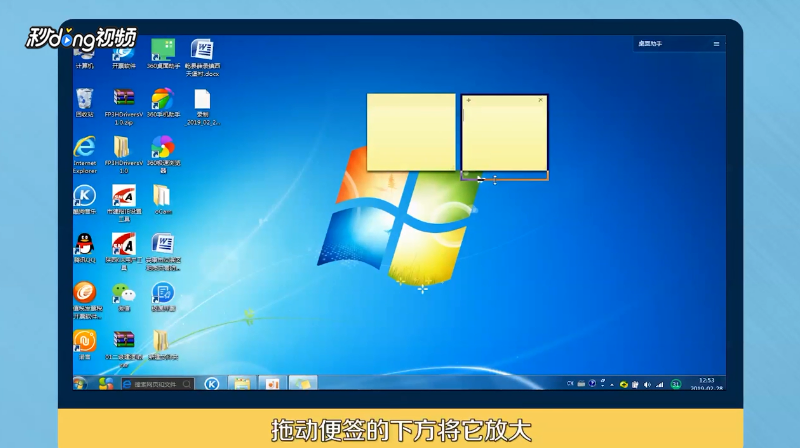Click the 桌面助手 widget title
This screenshot has width=800, height=448.
tap(650, 44)
